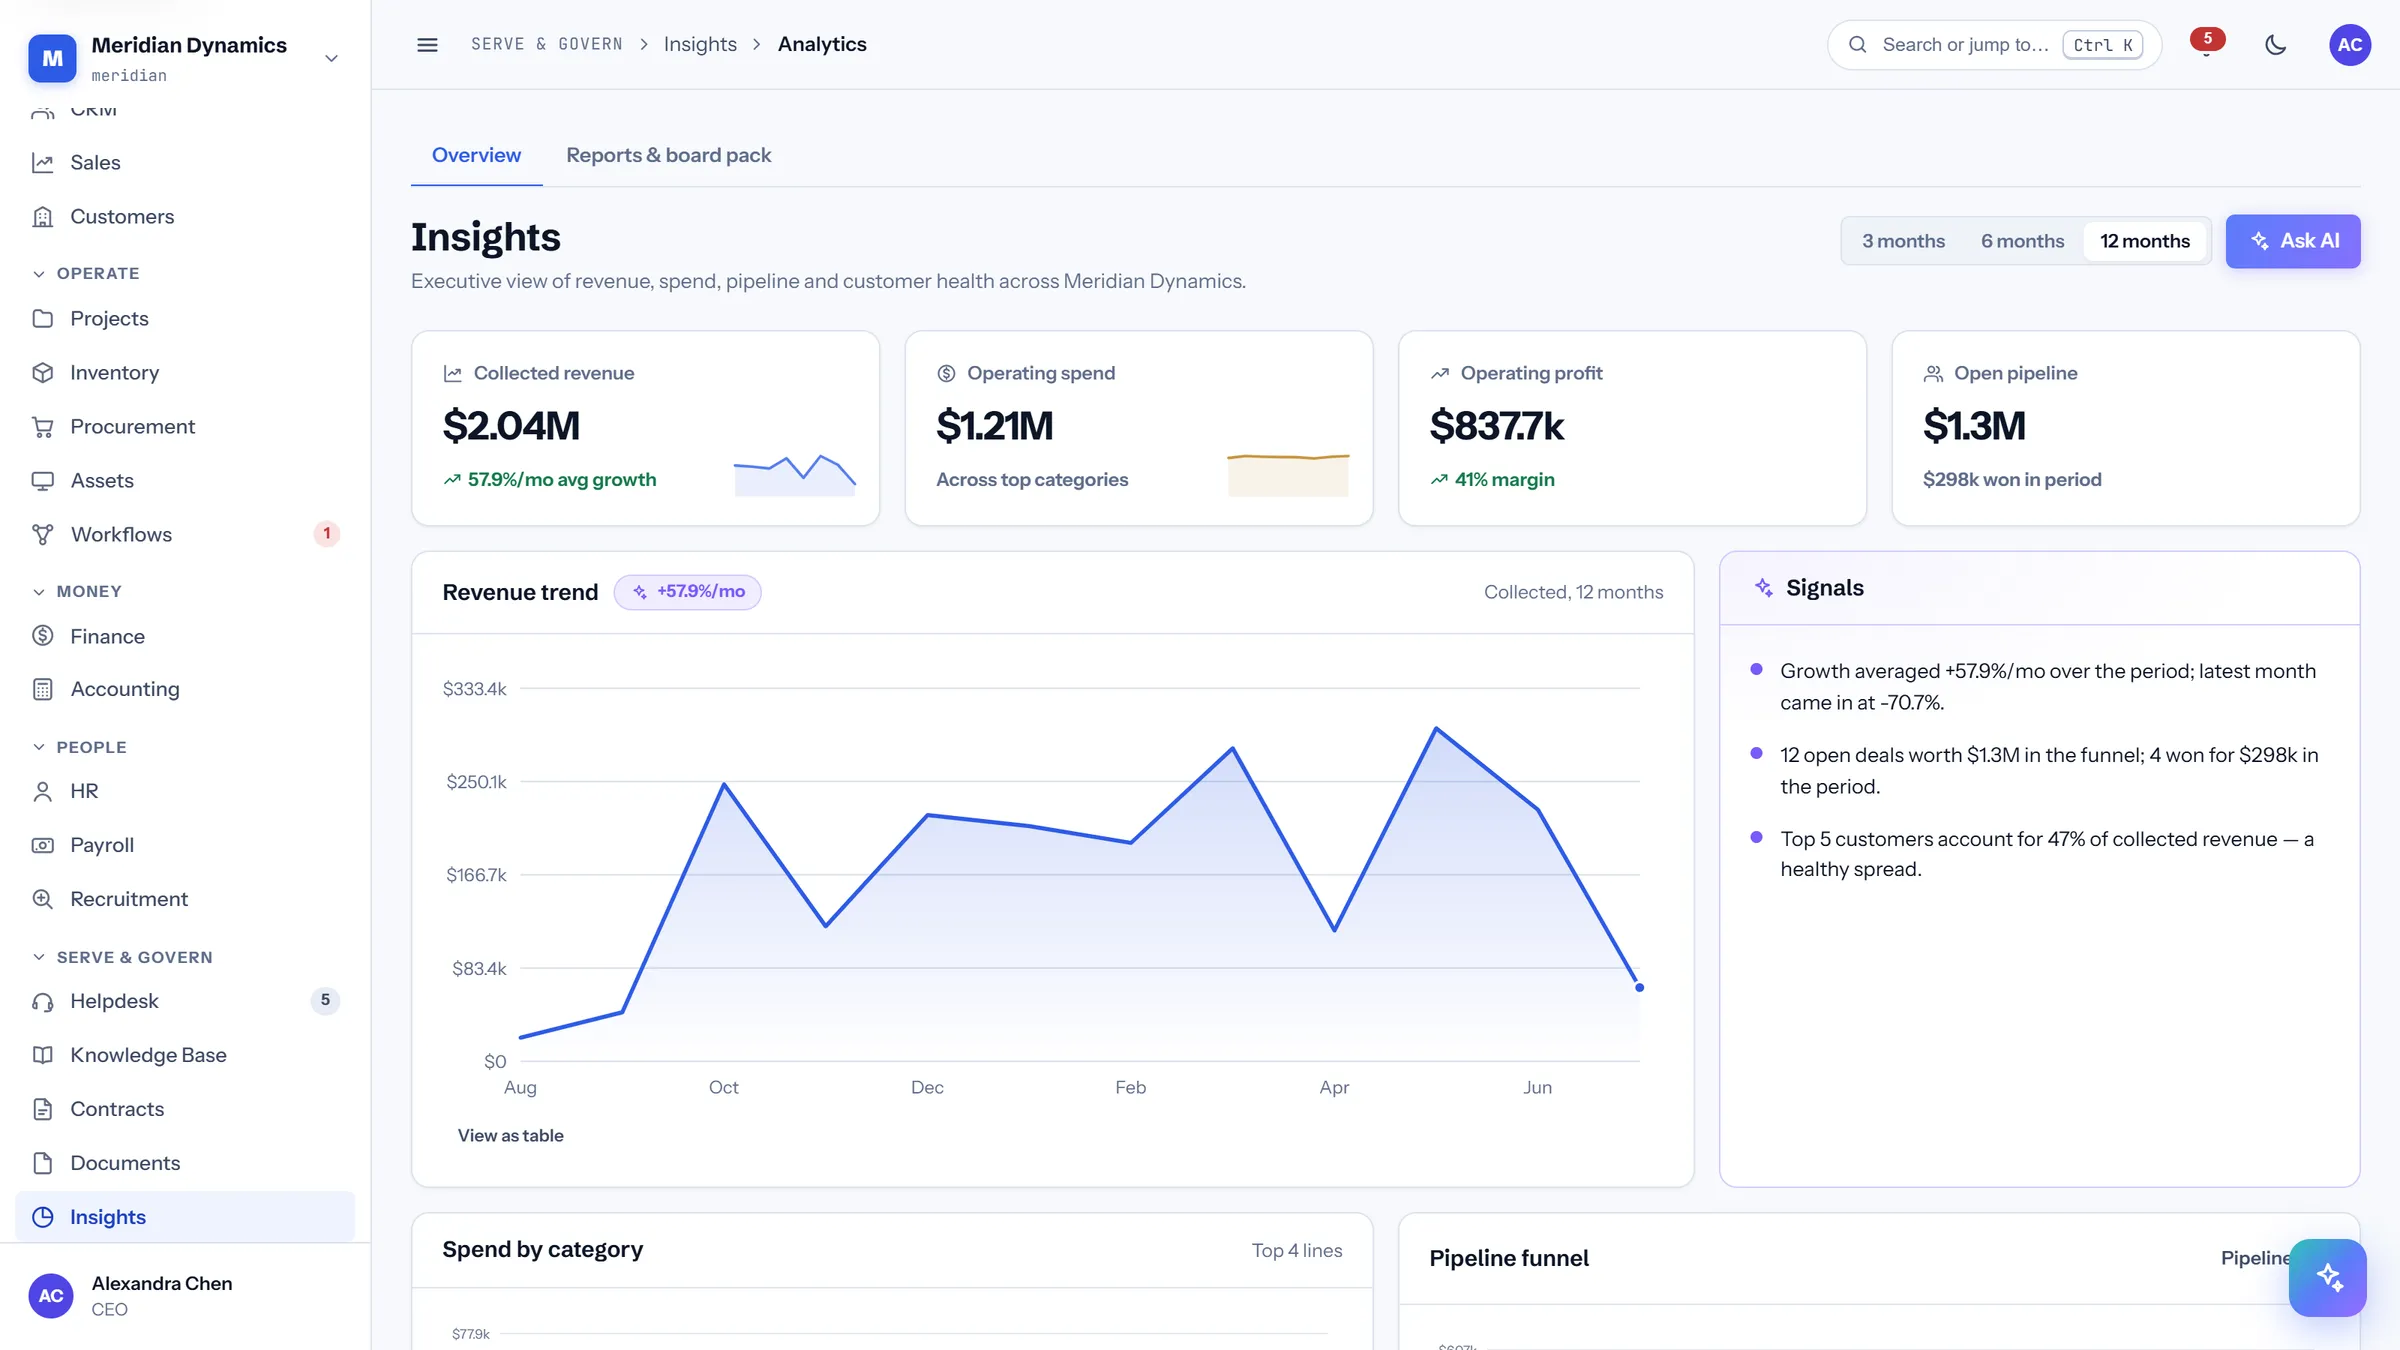Click the 'Top 5 customers' signal text
2400x1350 pixels.
click(2047, 854)
